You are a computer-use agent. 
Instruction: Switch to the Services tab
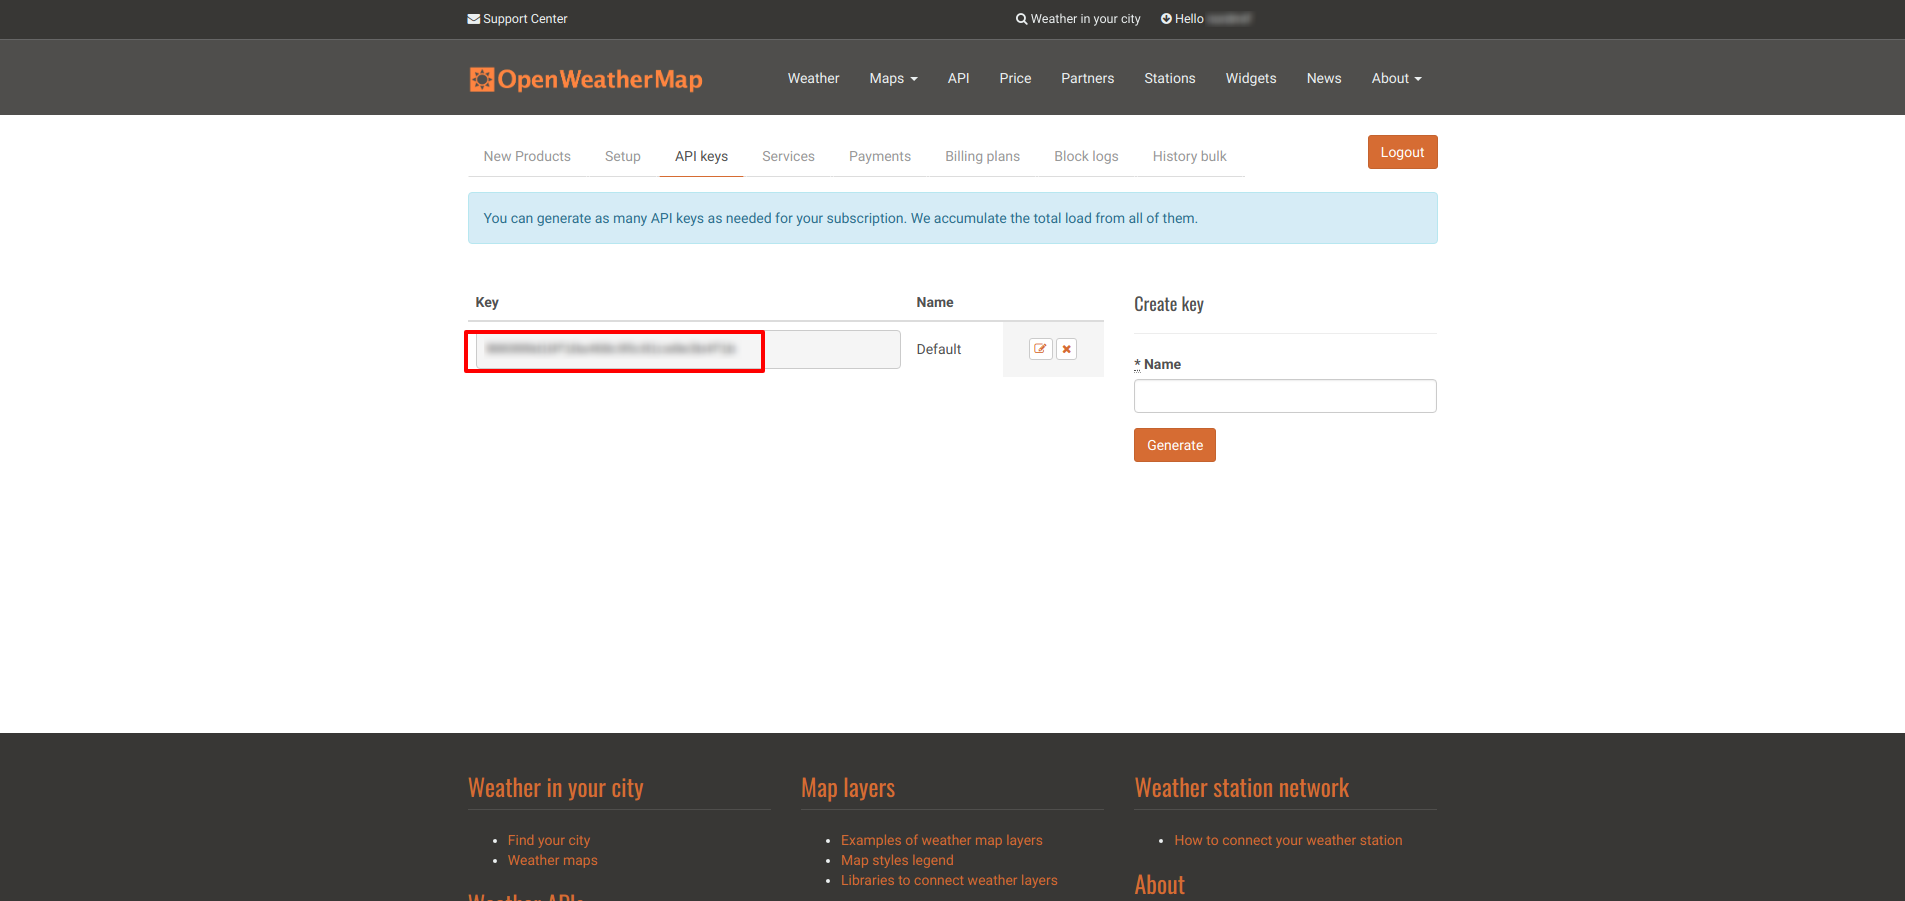click(788, 156)
